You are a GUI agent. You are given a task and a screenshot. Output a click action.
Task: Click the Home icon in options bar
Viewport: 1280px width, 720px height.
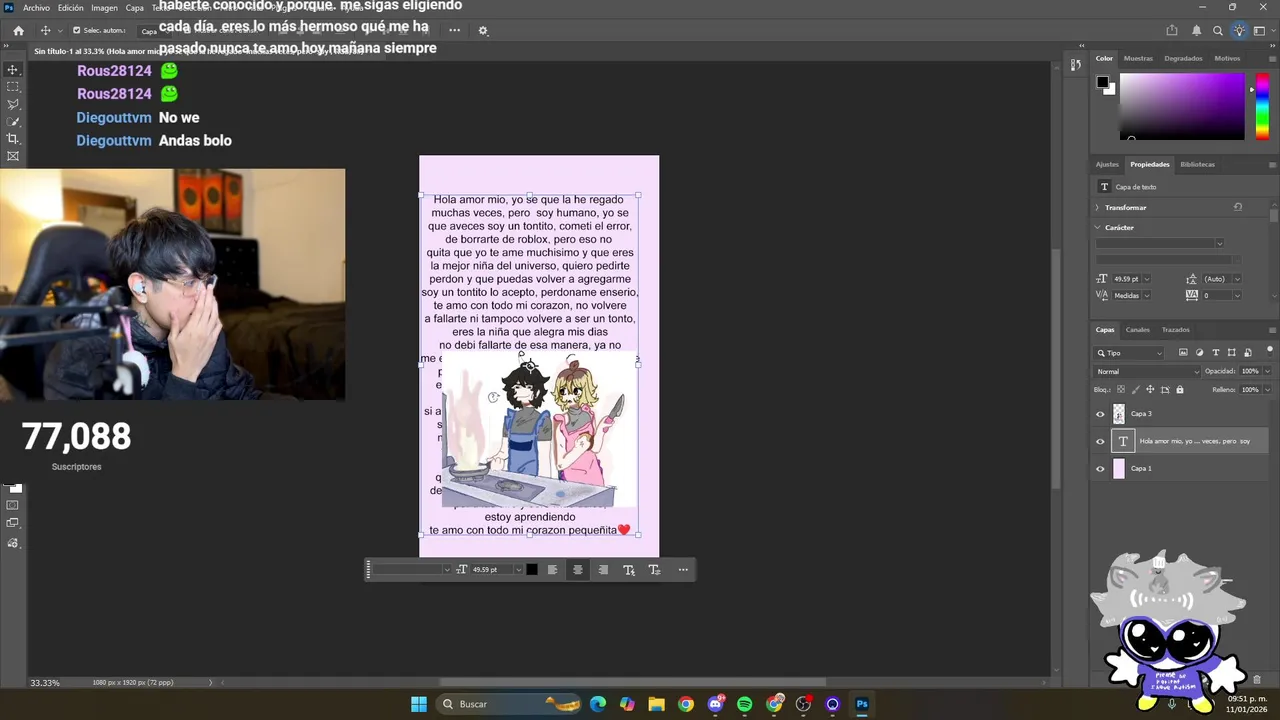18,31
